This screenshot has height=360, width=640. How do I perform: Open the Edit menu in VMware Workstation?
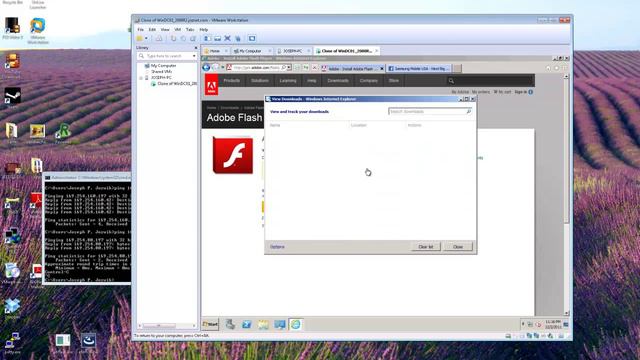[152, 30]
